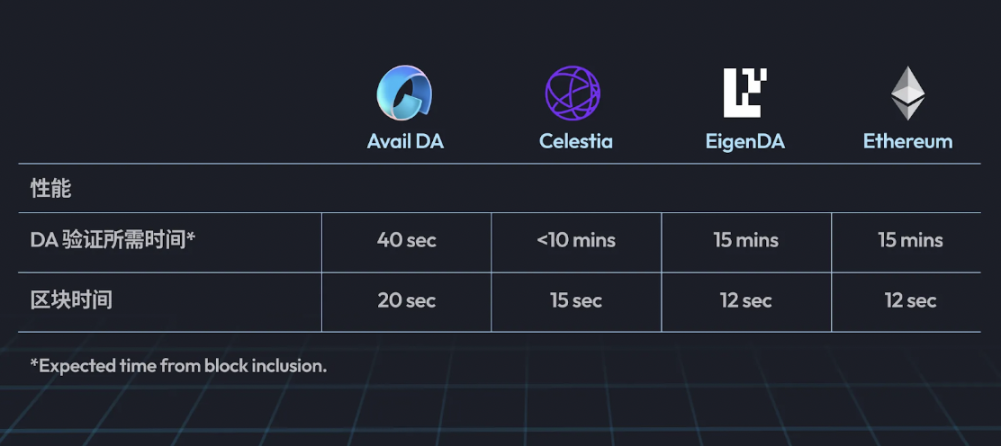Click the 20 sec block time cell

pos(407,301)
